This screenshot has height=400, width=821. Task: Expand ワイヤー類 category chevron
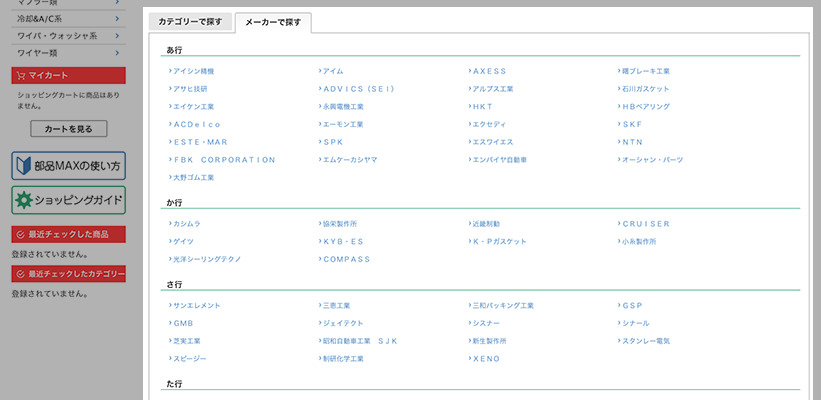click(117, 53)
